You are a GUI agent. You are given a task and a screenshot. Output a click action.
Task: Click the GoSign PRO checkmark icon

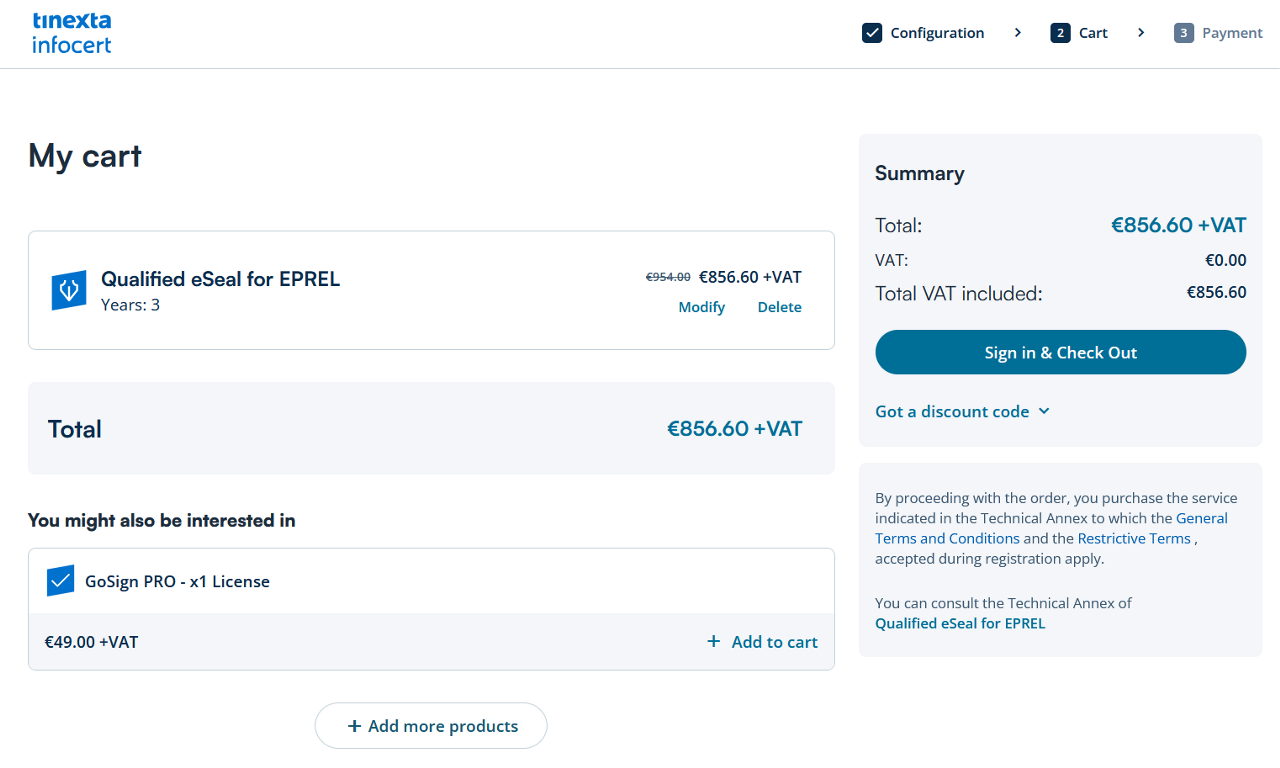[61, 581]
